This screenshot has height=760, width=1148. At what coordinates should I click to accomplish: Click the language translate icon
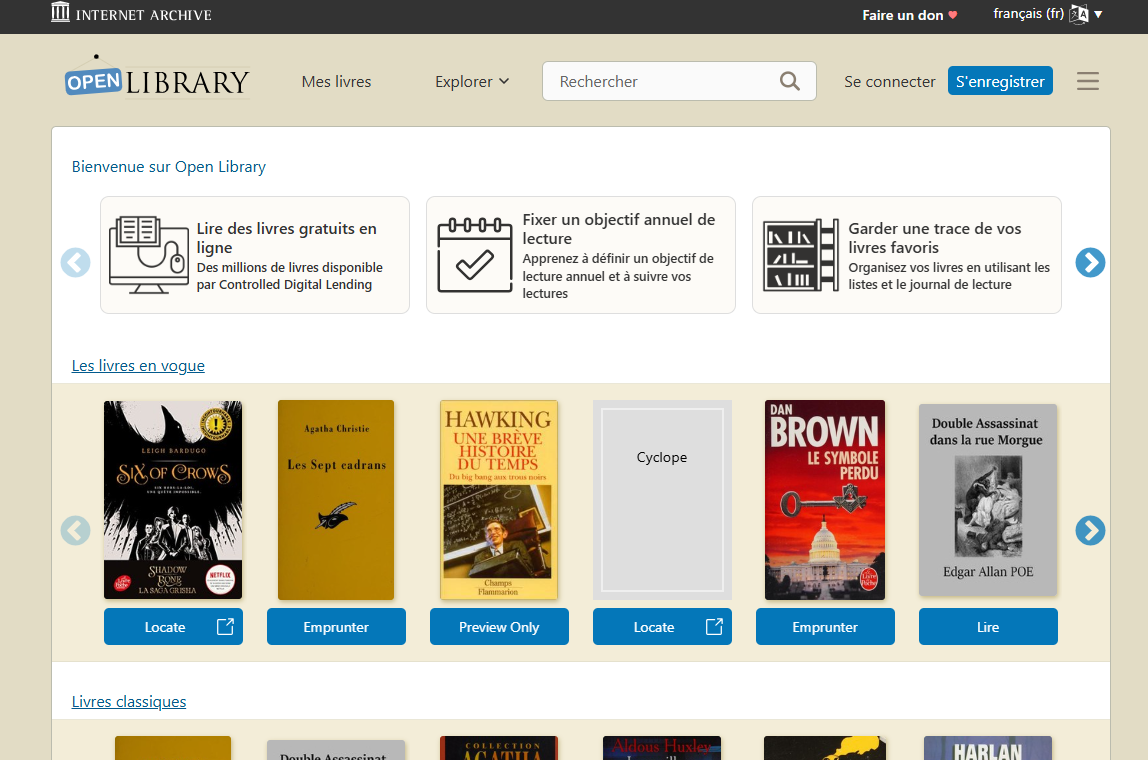click(1078, 15)
